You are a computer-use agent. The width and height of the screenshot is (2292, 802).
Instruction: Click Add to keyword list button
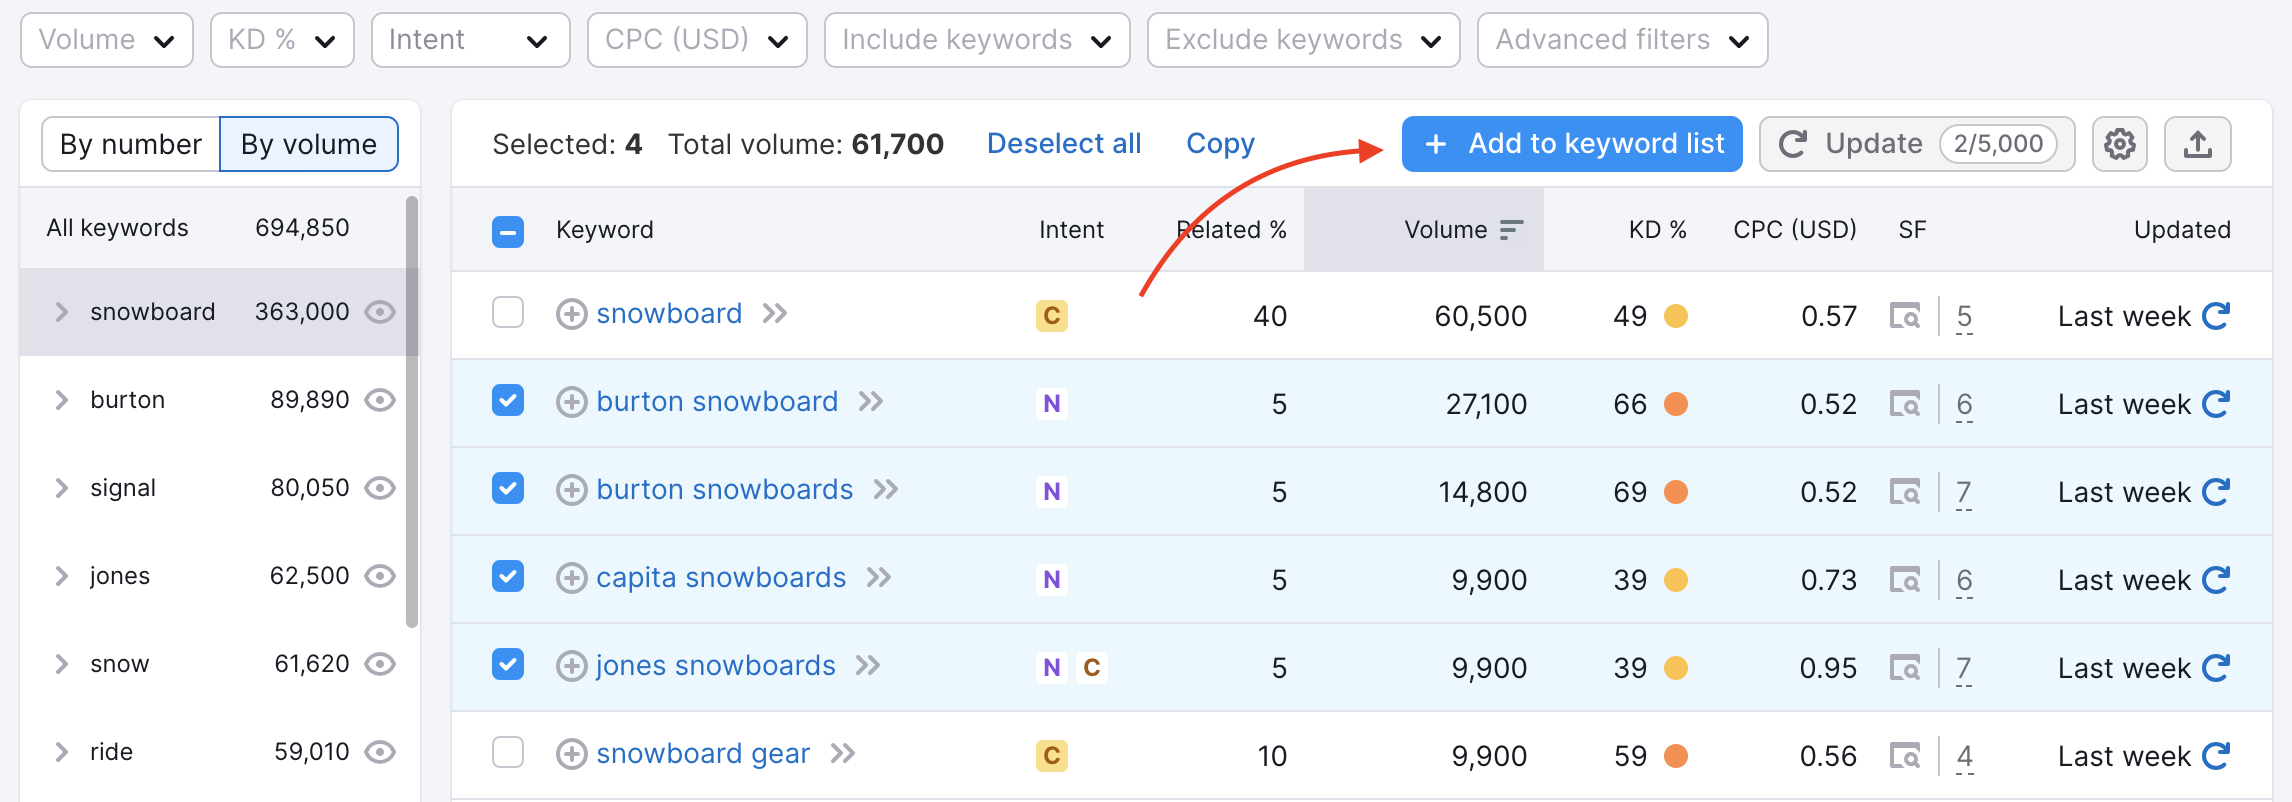[x=1571, y=144]
